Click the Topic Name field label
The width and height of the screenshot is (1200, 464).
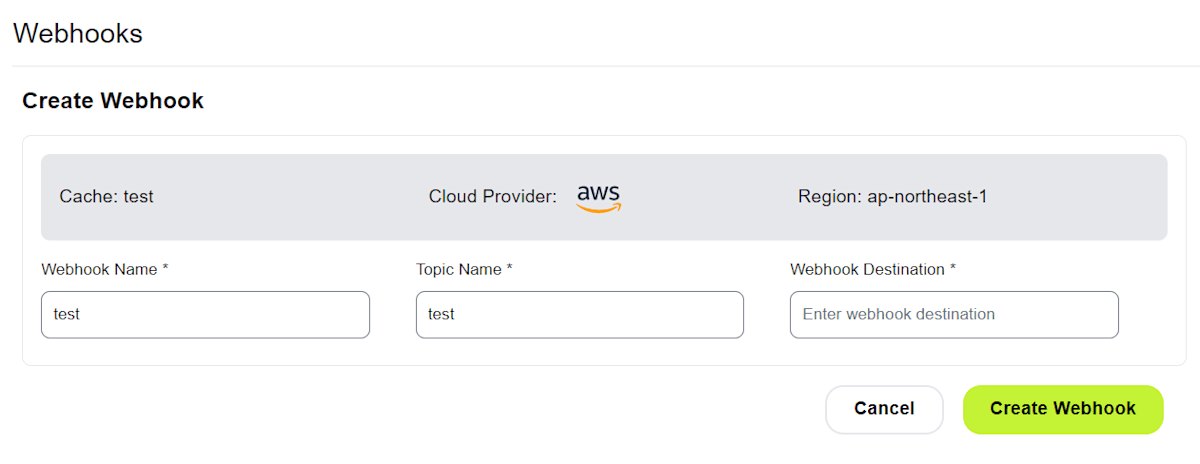click(x=458, y=269)
